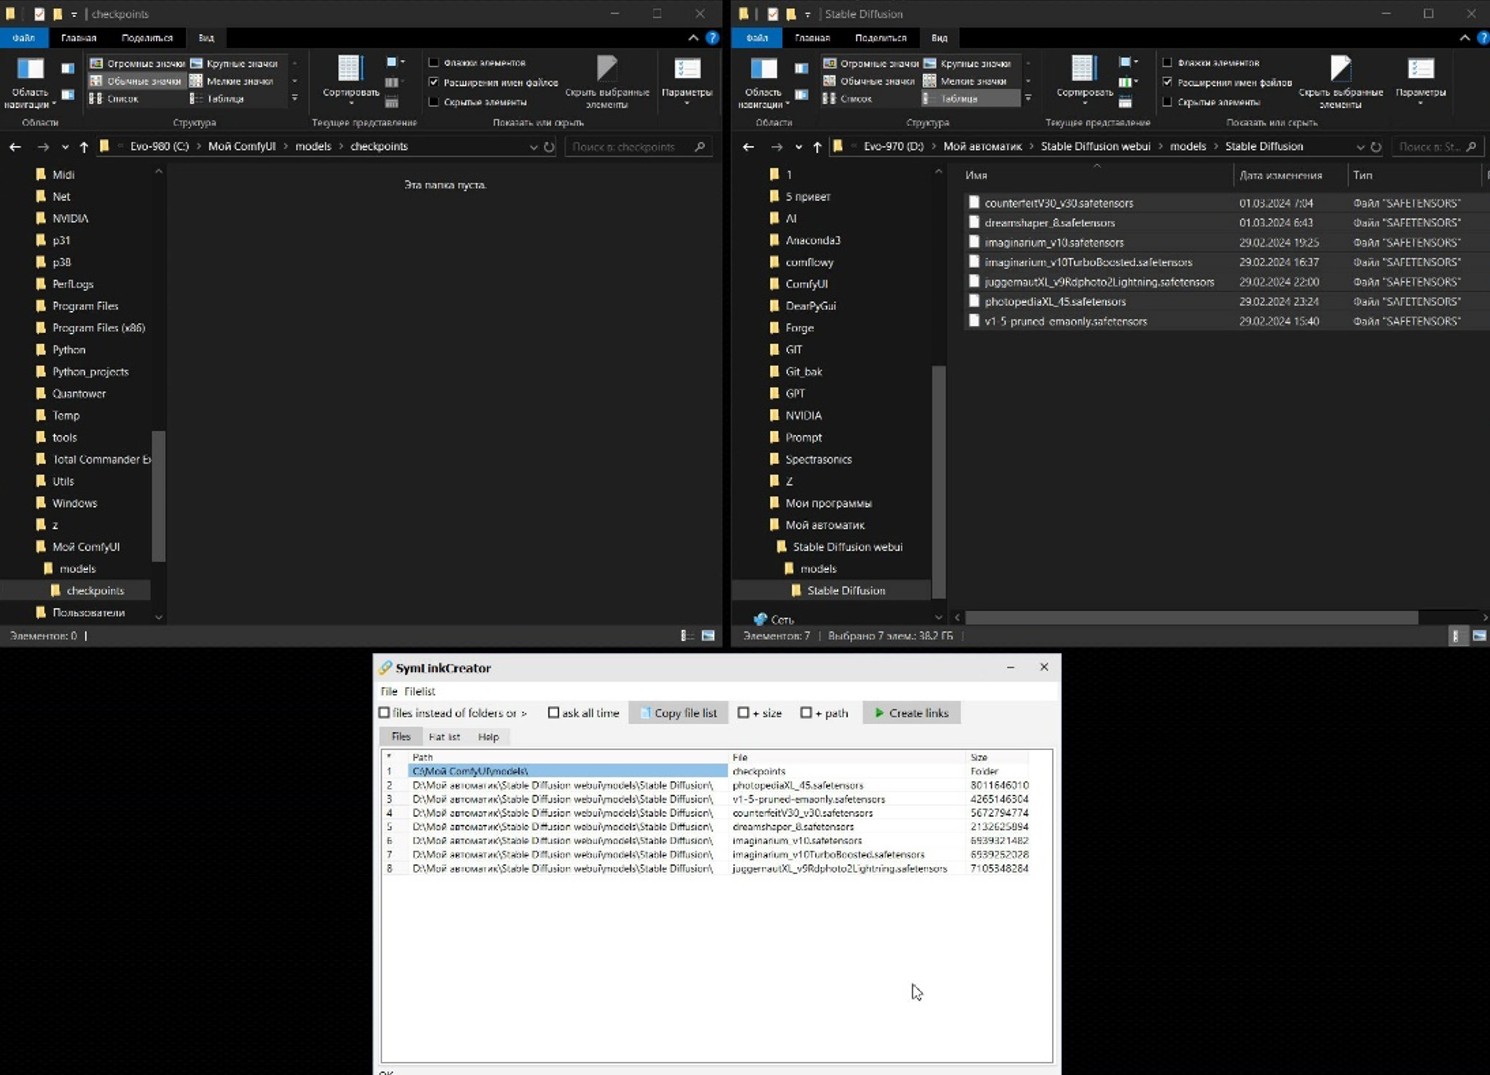Open quick access toolbar dropdown in checkpoints title bar
This screenshot has height=1075, width=1490.
click(74, 14)
